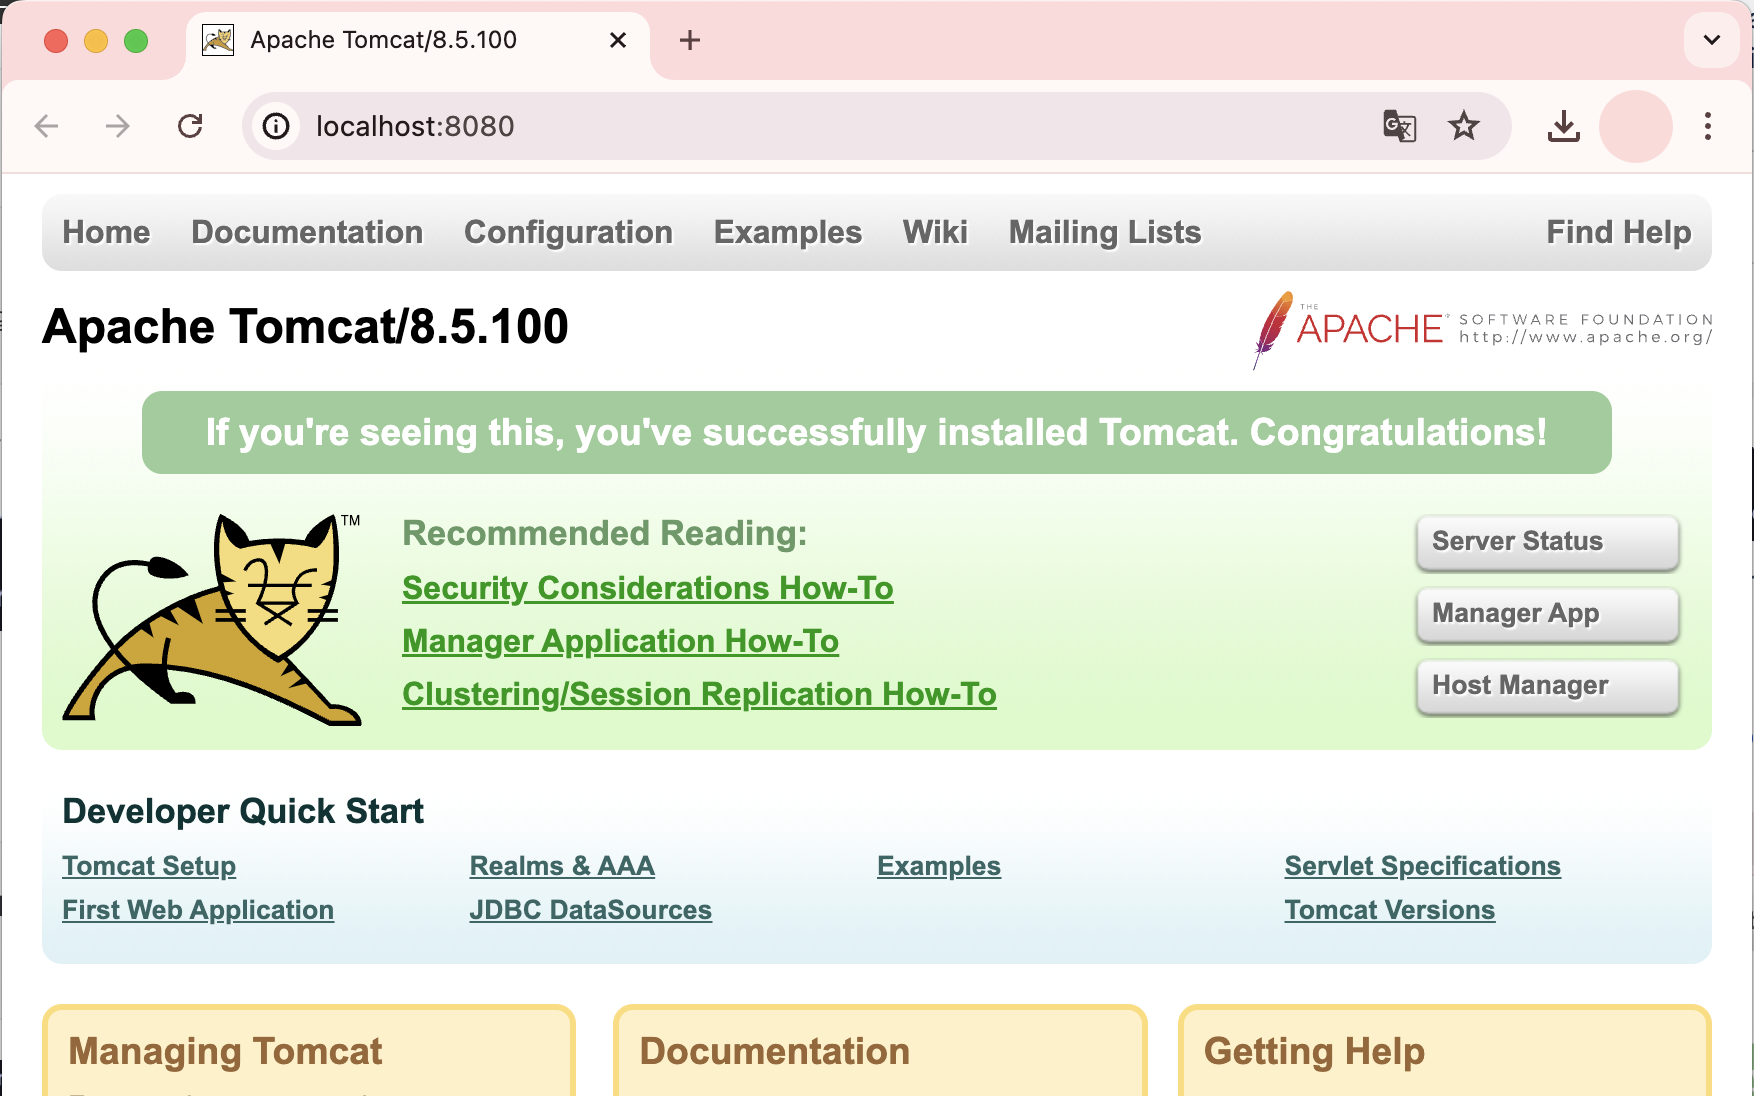Open the First Web Application link

(x=198, y=910)
